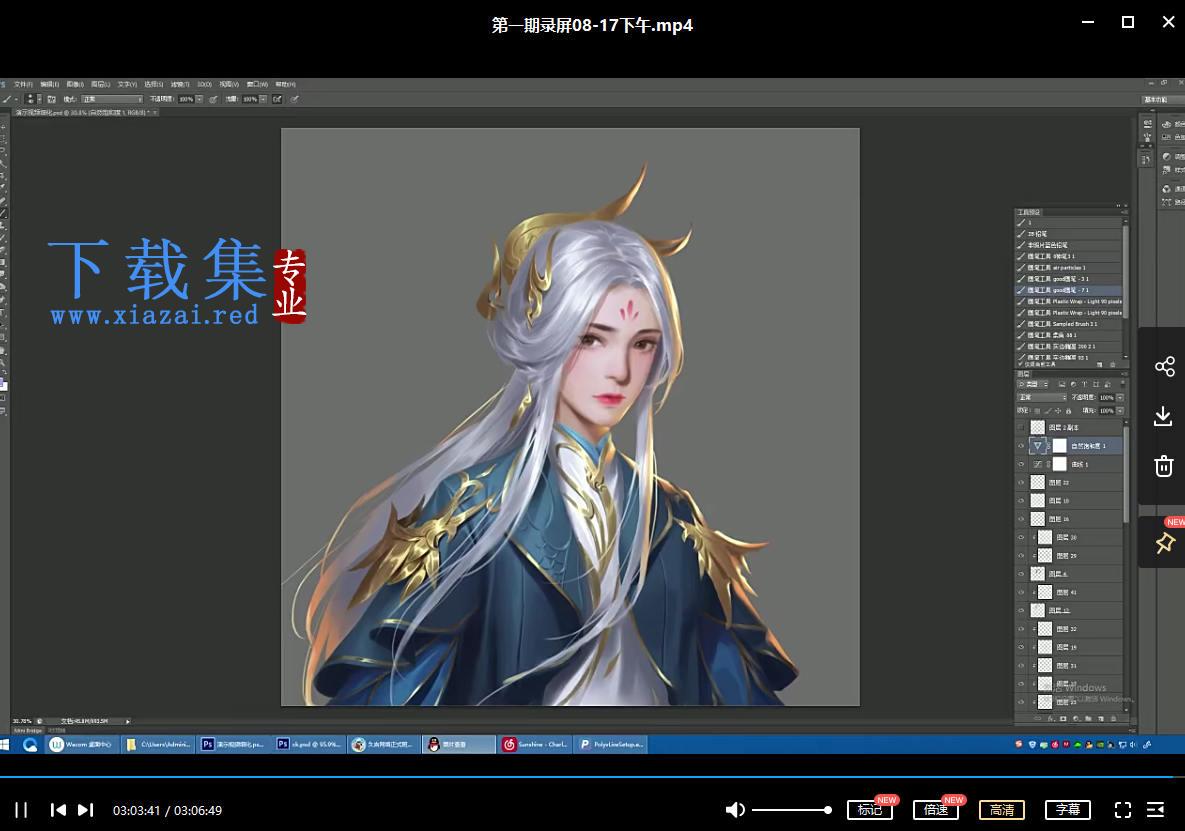
Task: Filter layers by text type icon
Action: 1084,385
